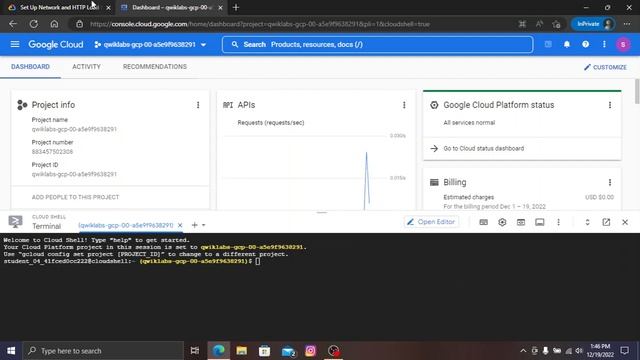Close the qwiklabs terminal session tab
This screenshot has height=360, width=640.
[180, 225]
